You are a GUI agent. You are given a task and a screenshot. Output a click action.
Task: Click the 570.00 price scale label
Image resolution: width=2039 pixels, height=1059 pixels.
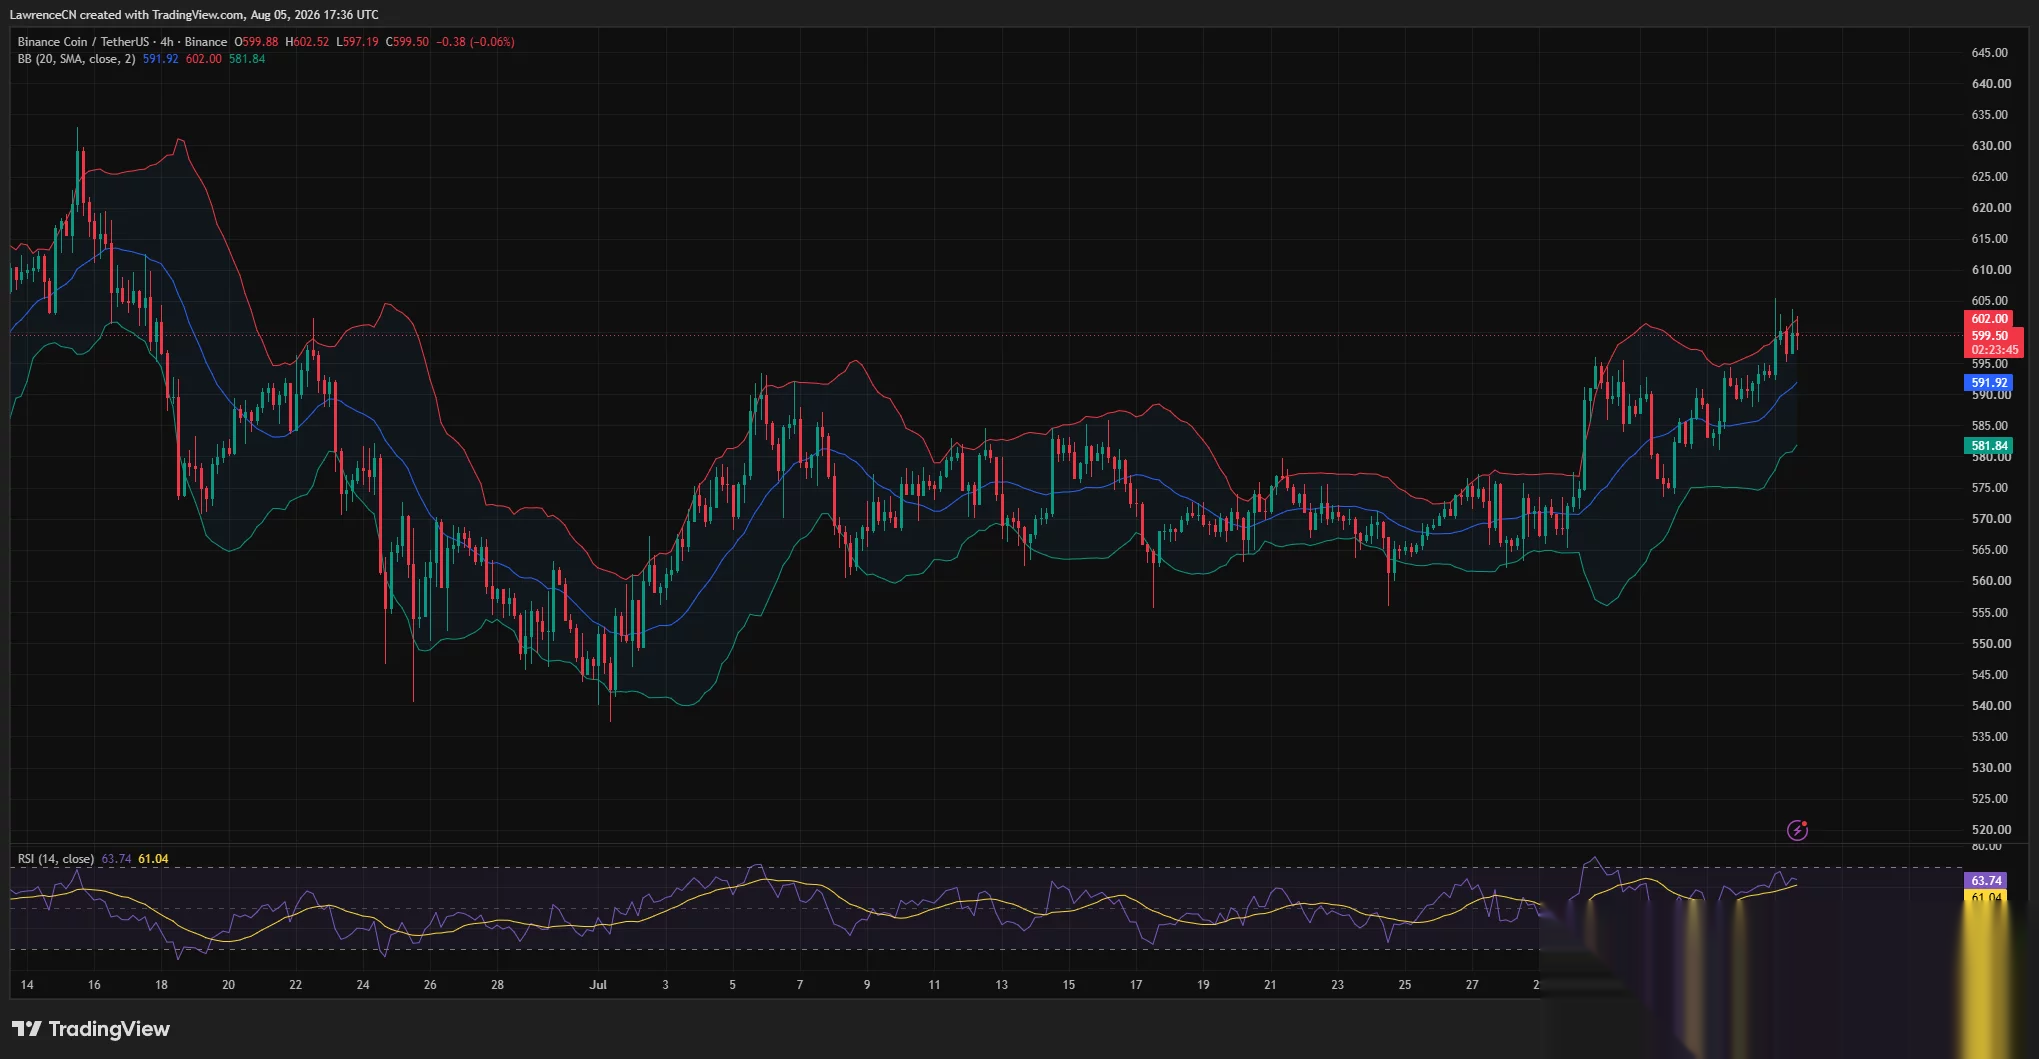[1990, 519]
